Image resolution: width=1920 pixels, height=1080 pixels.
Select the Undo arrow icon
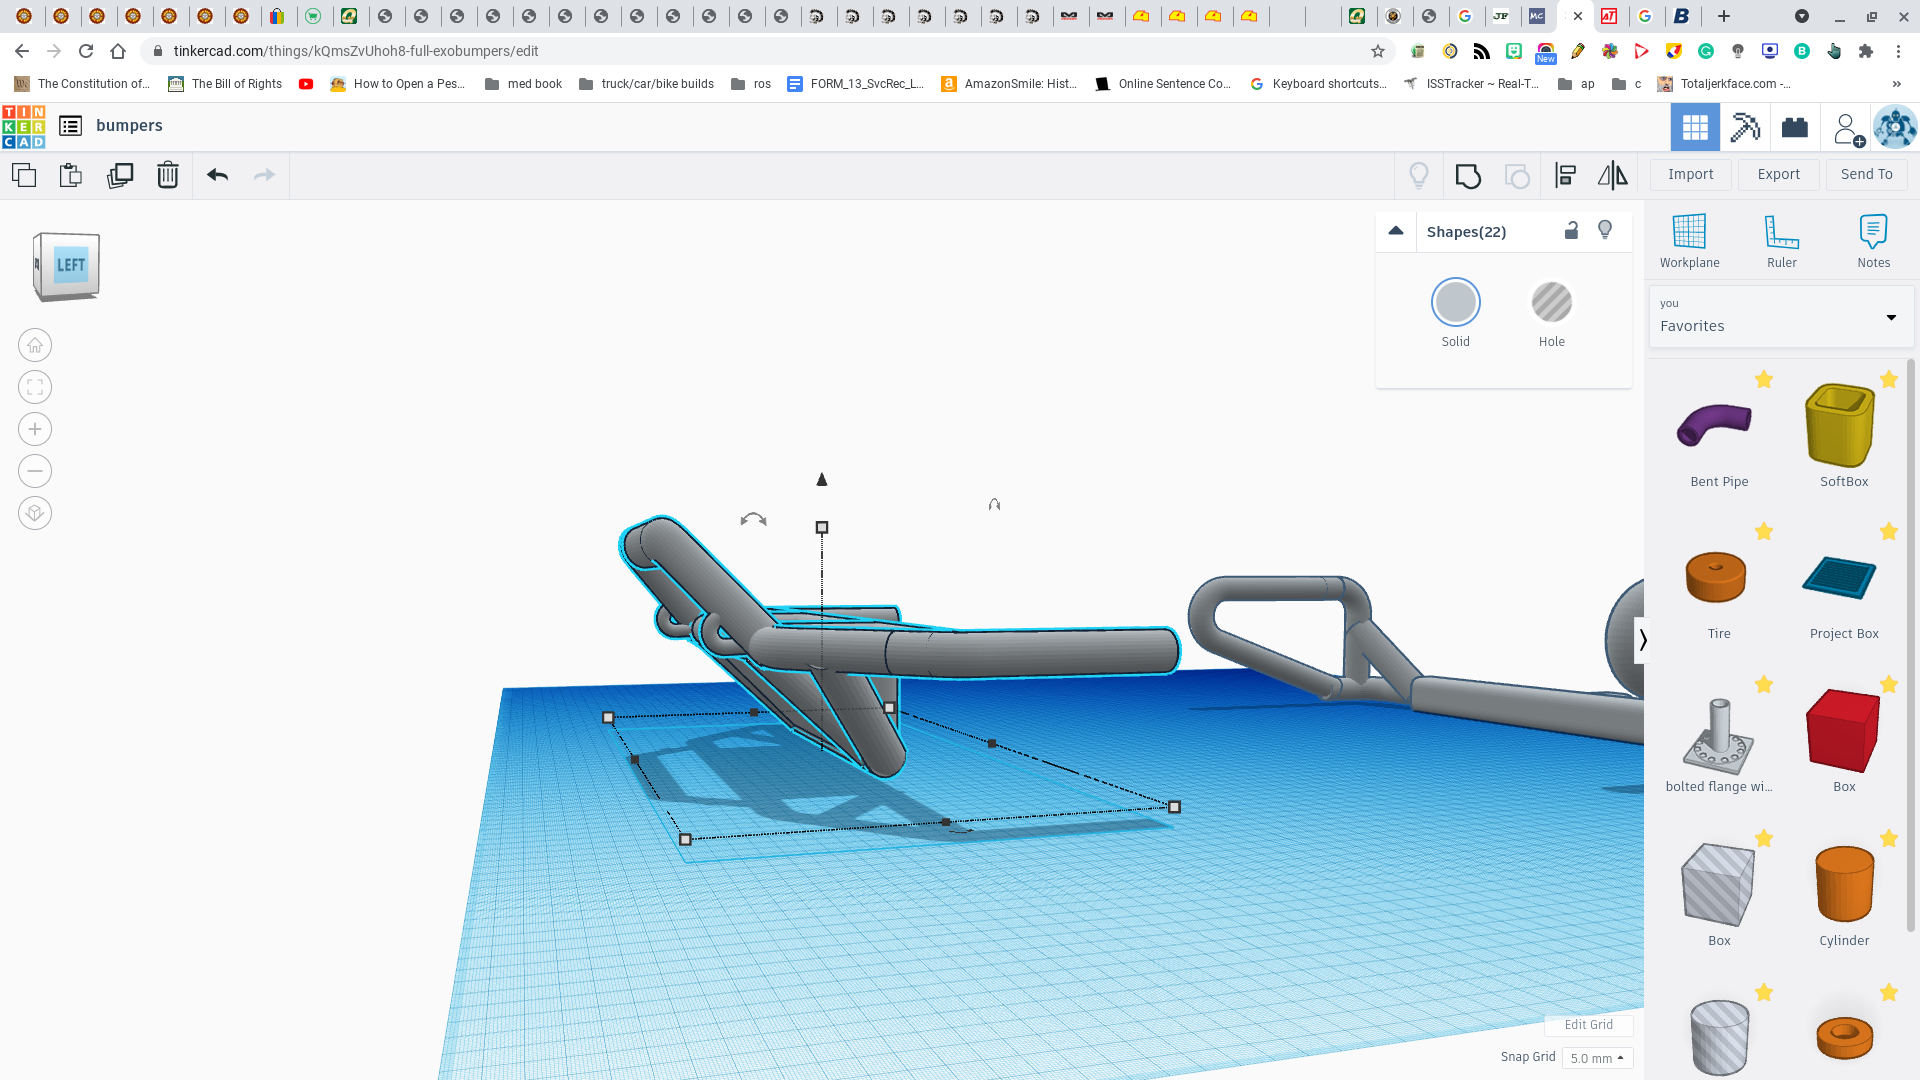pos(218,174)
